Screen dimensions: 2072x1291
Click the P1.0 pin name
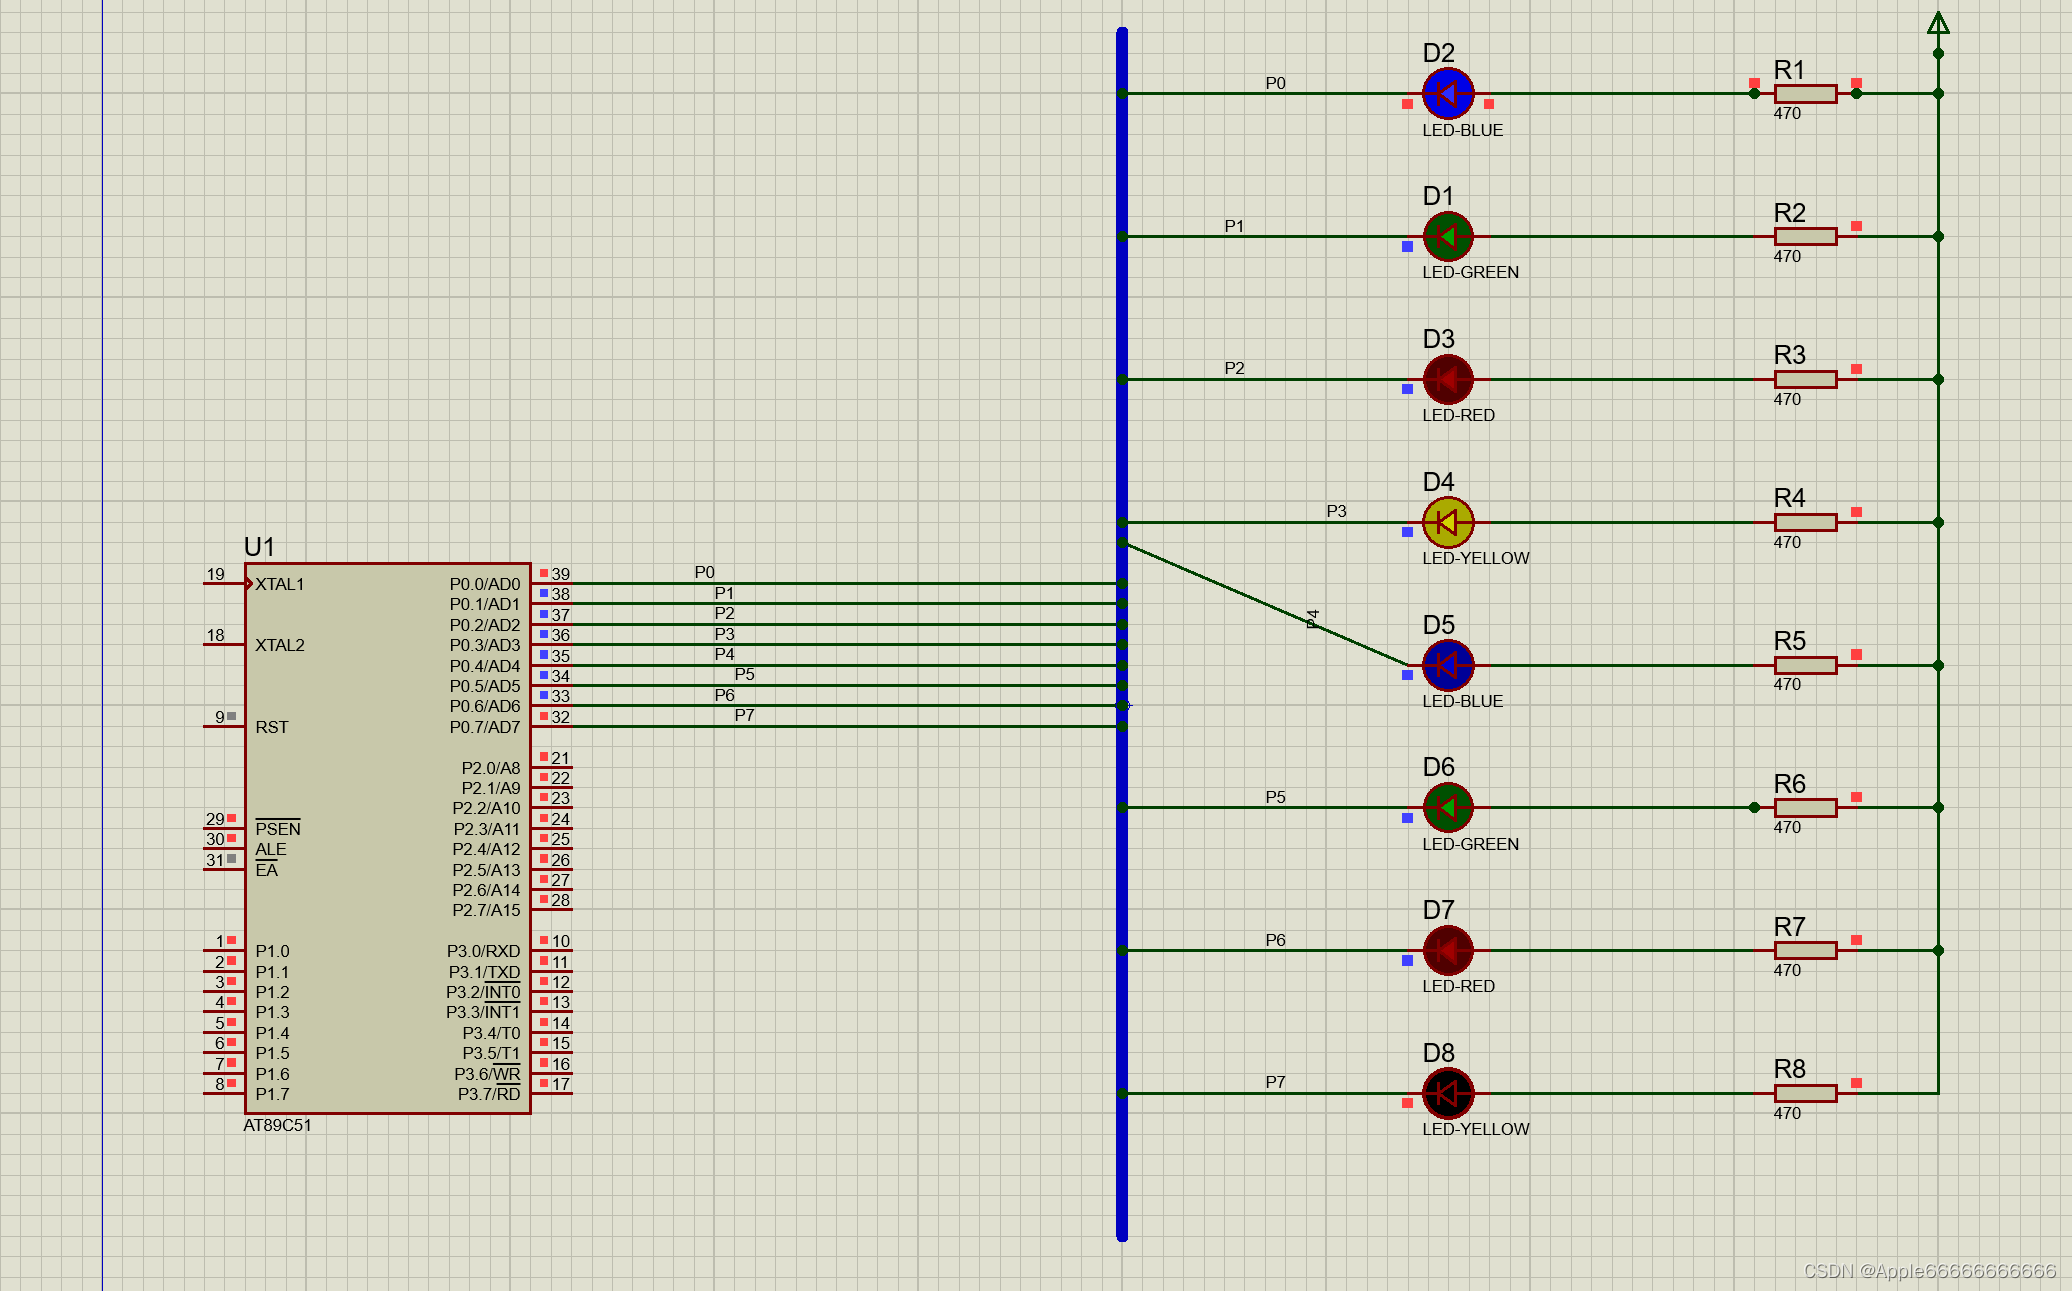(272, 951)
